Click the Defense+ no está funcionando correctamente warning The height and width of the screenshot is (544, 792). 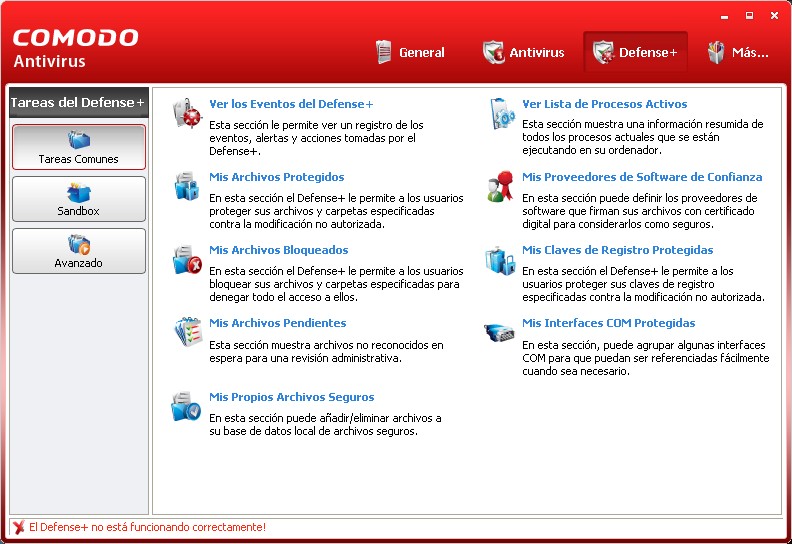tap(147, 527)
